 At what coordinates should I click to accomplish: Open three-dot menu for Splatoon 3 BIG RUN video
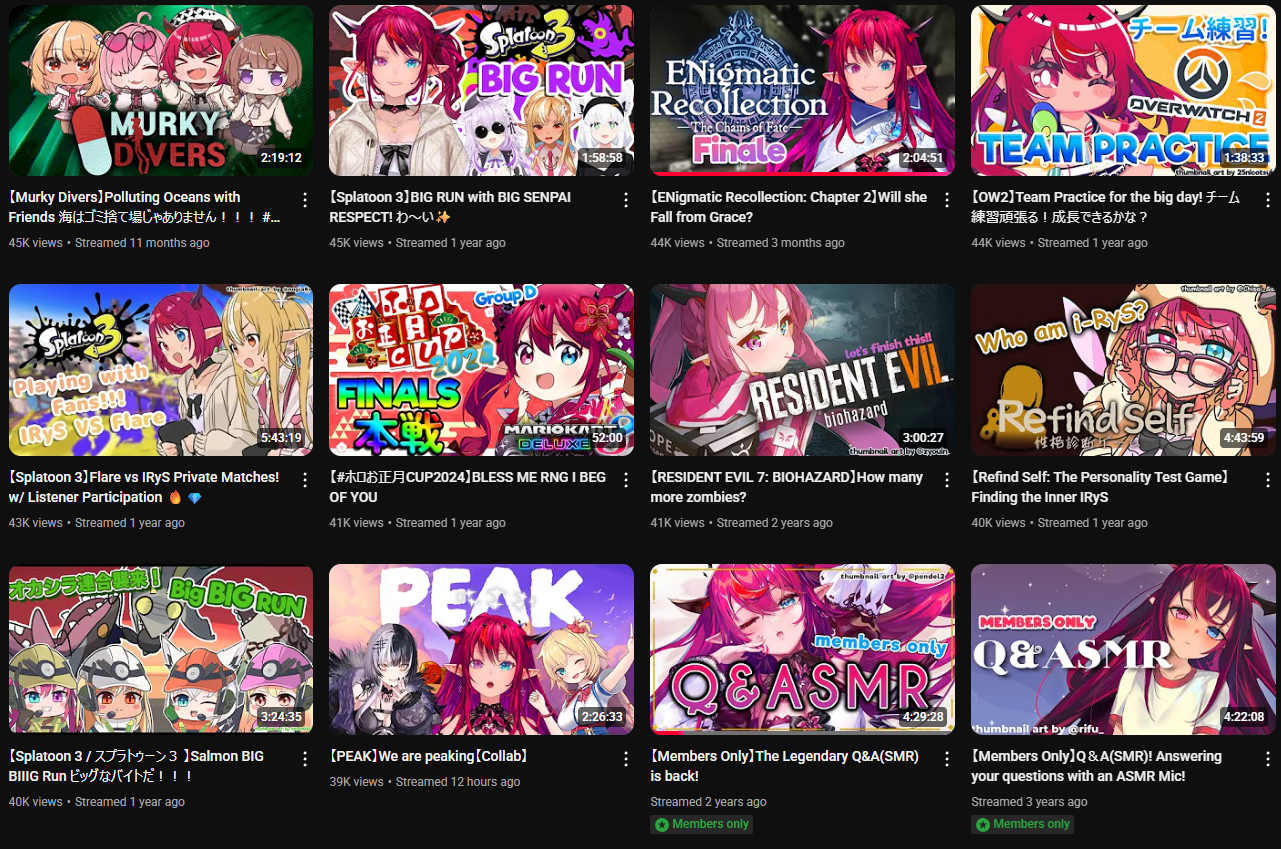tap(626, 200)
